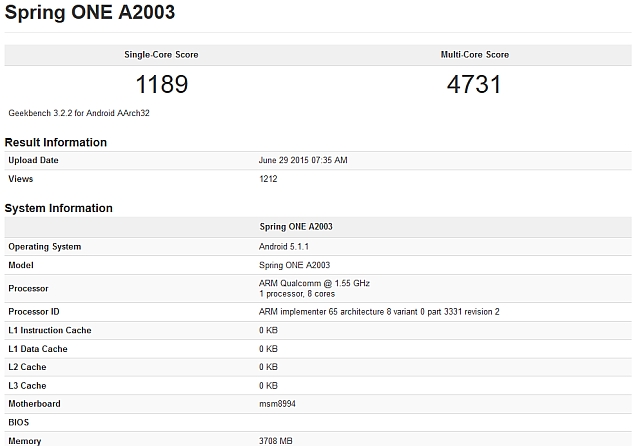Viewport: 635px width, 446px height.
Task: Select the Operating System row label
Action: tap(45, 246)
